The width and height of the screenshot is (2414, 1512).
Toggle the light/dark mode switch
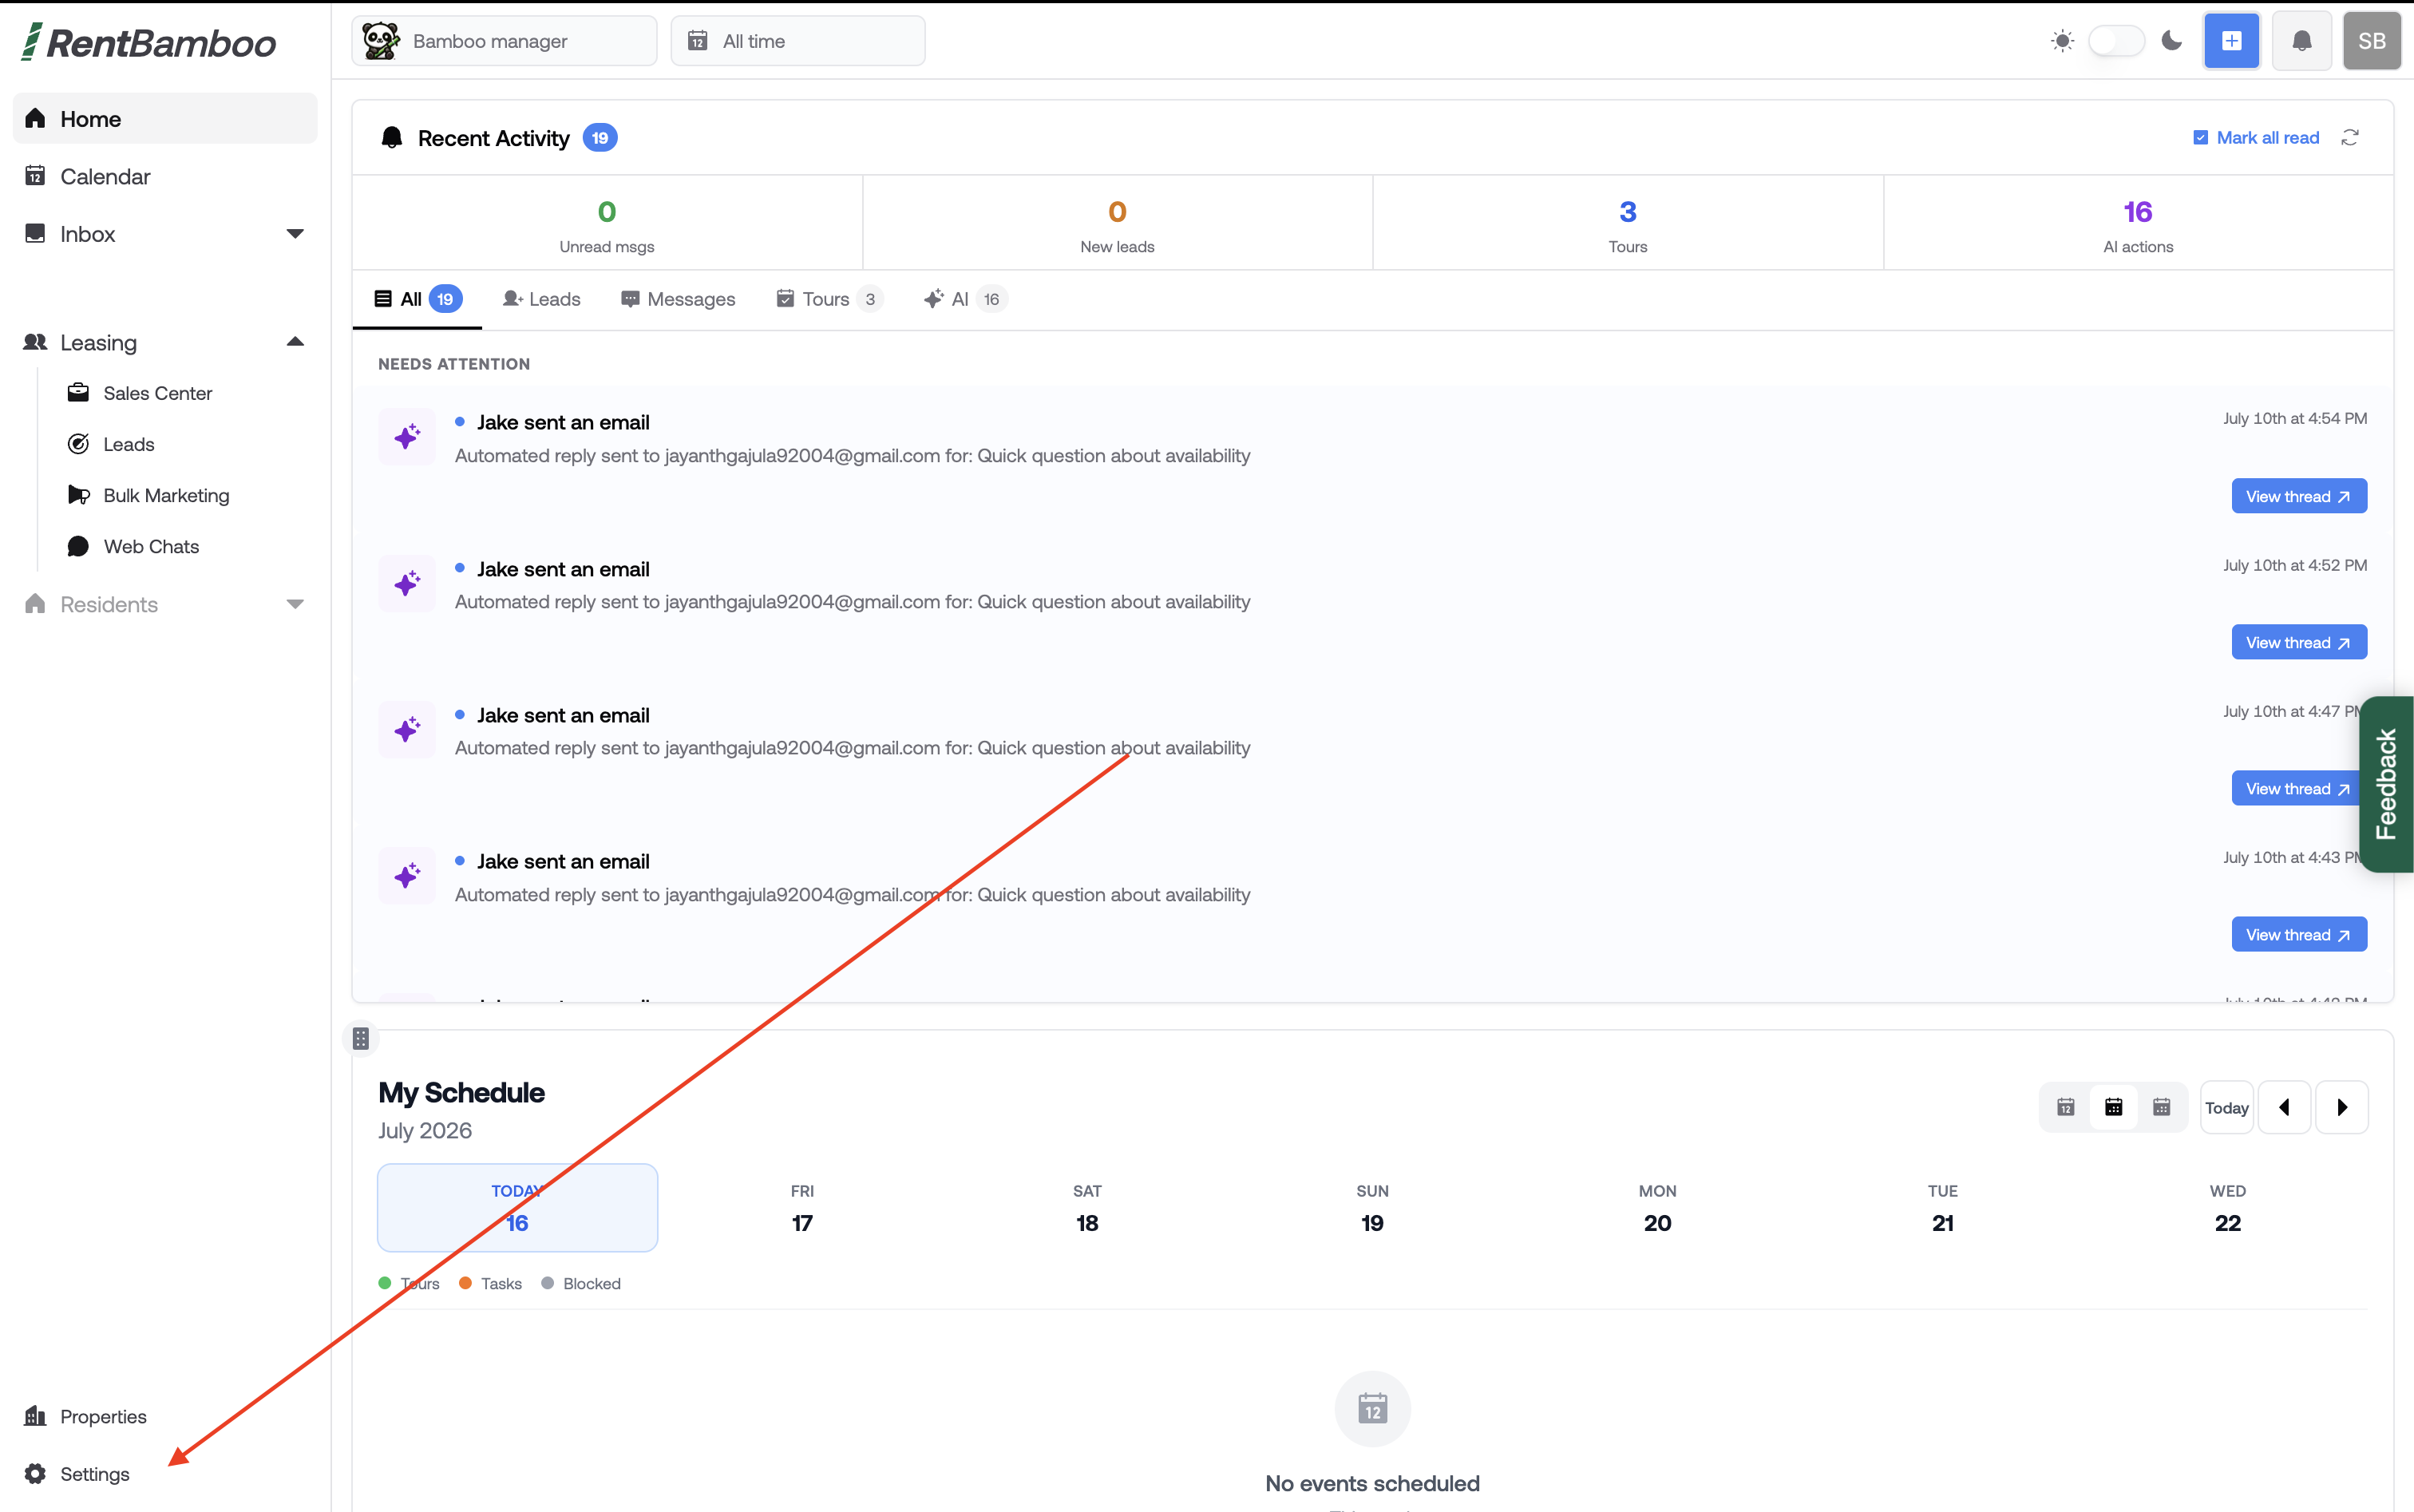point(2116,41)
